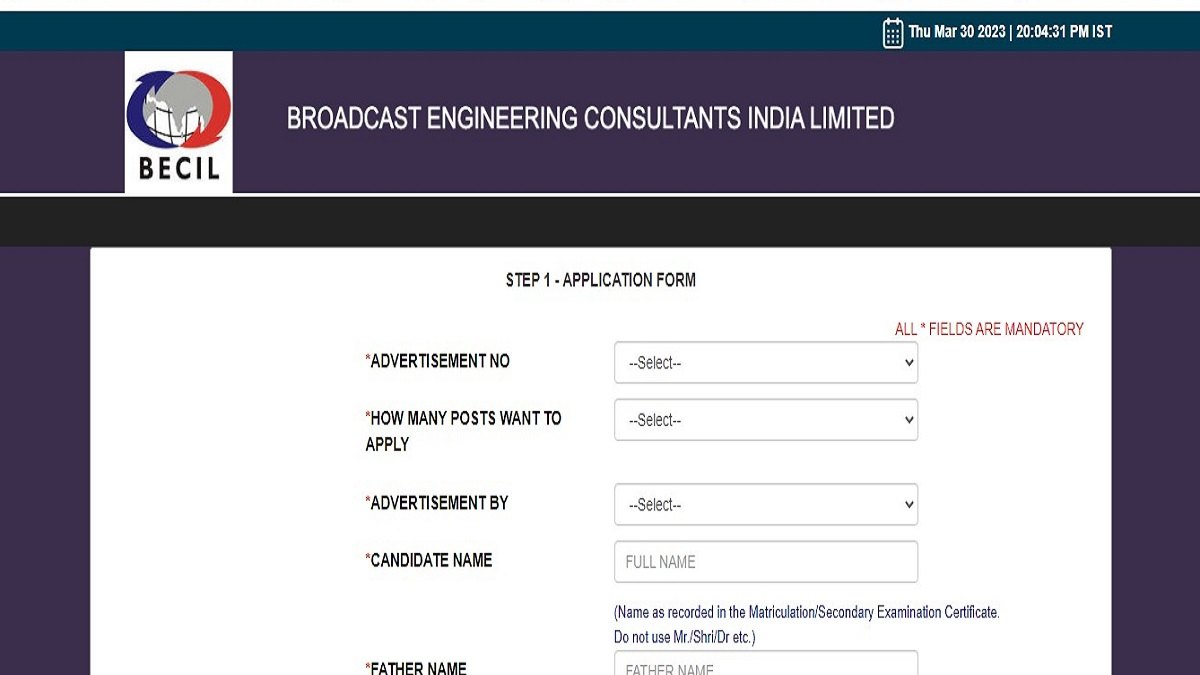The image size is (1200, 675).
Task: Click the empty black navigation bar
Action: (600, 221)
